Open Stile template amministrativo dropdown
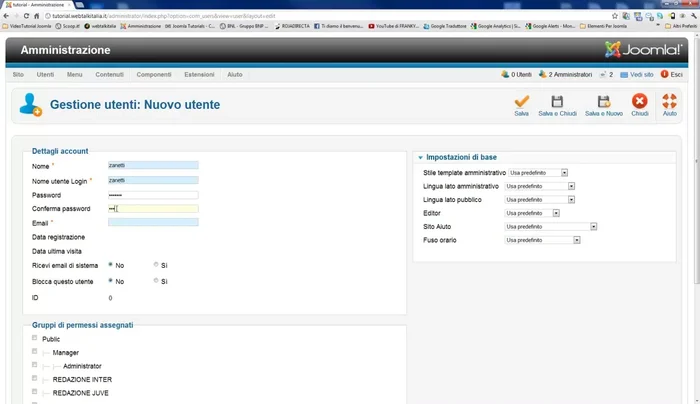 click(537, 173)
